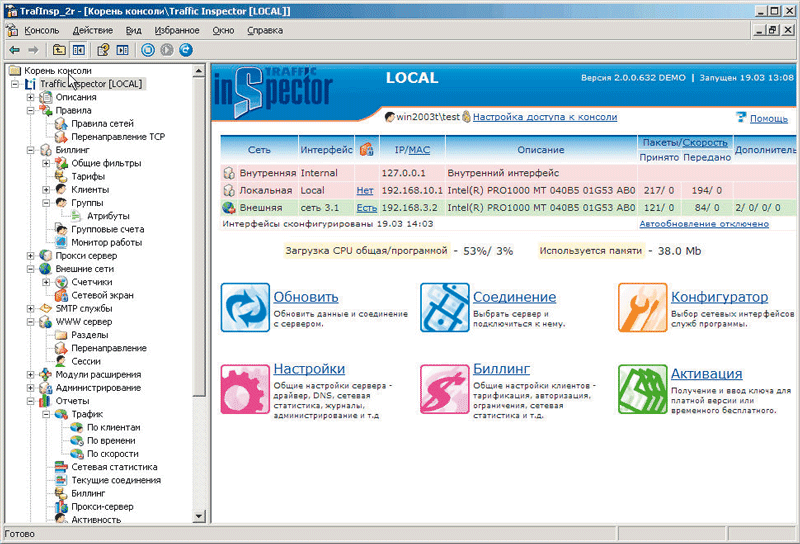The image size is (800, 544).
Task: Click the Соединение connection icon
Action: [x=444, y=308]
